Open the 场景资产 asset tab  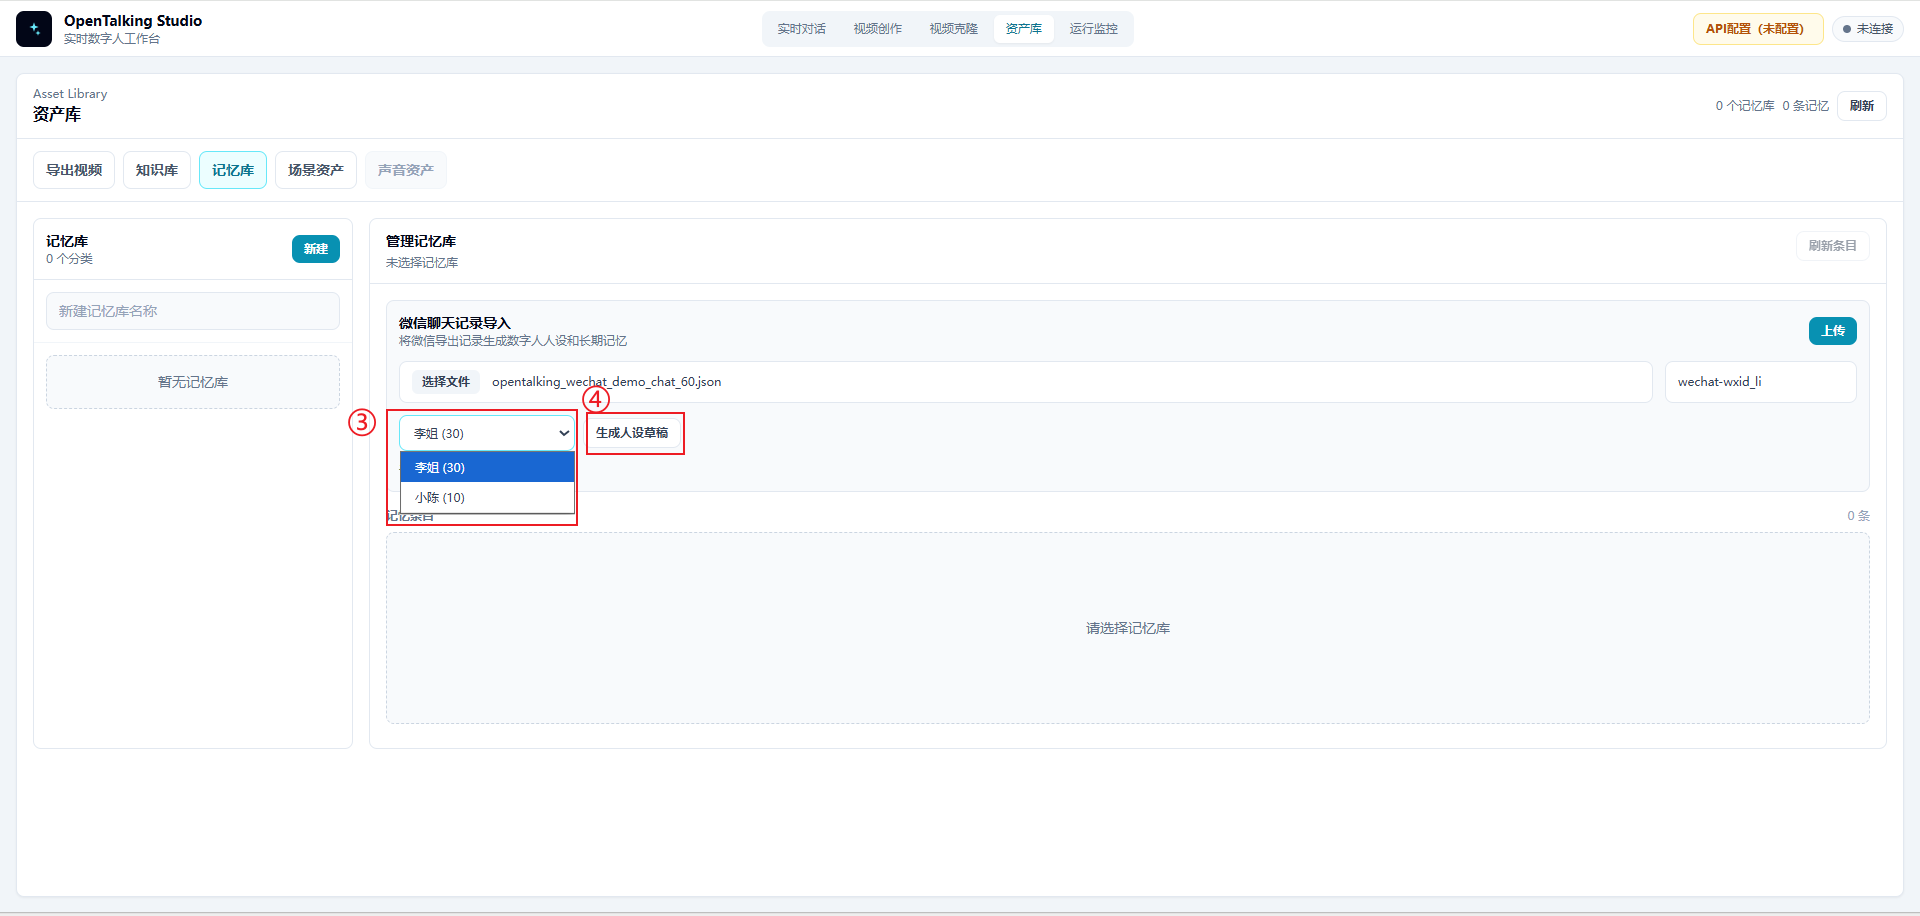316,170
